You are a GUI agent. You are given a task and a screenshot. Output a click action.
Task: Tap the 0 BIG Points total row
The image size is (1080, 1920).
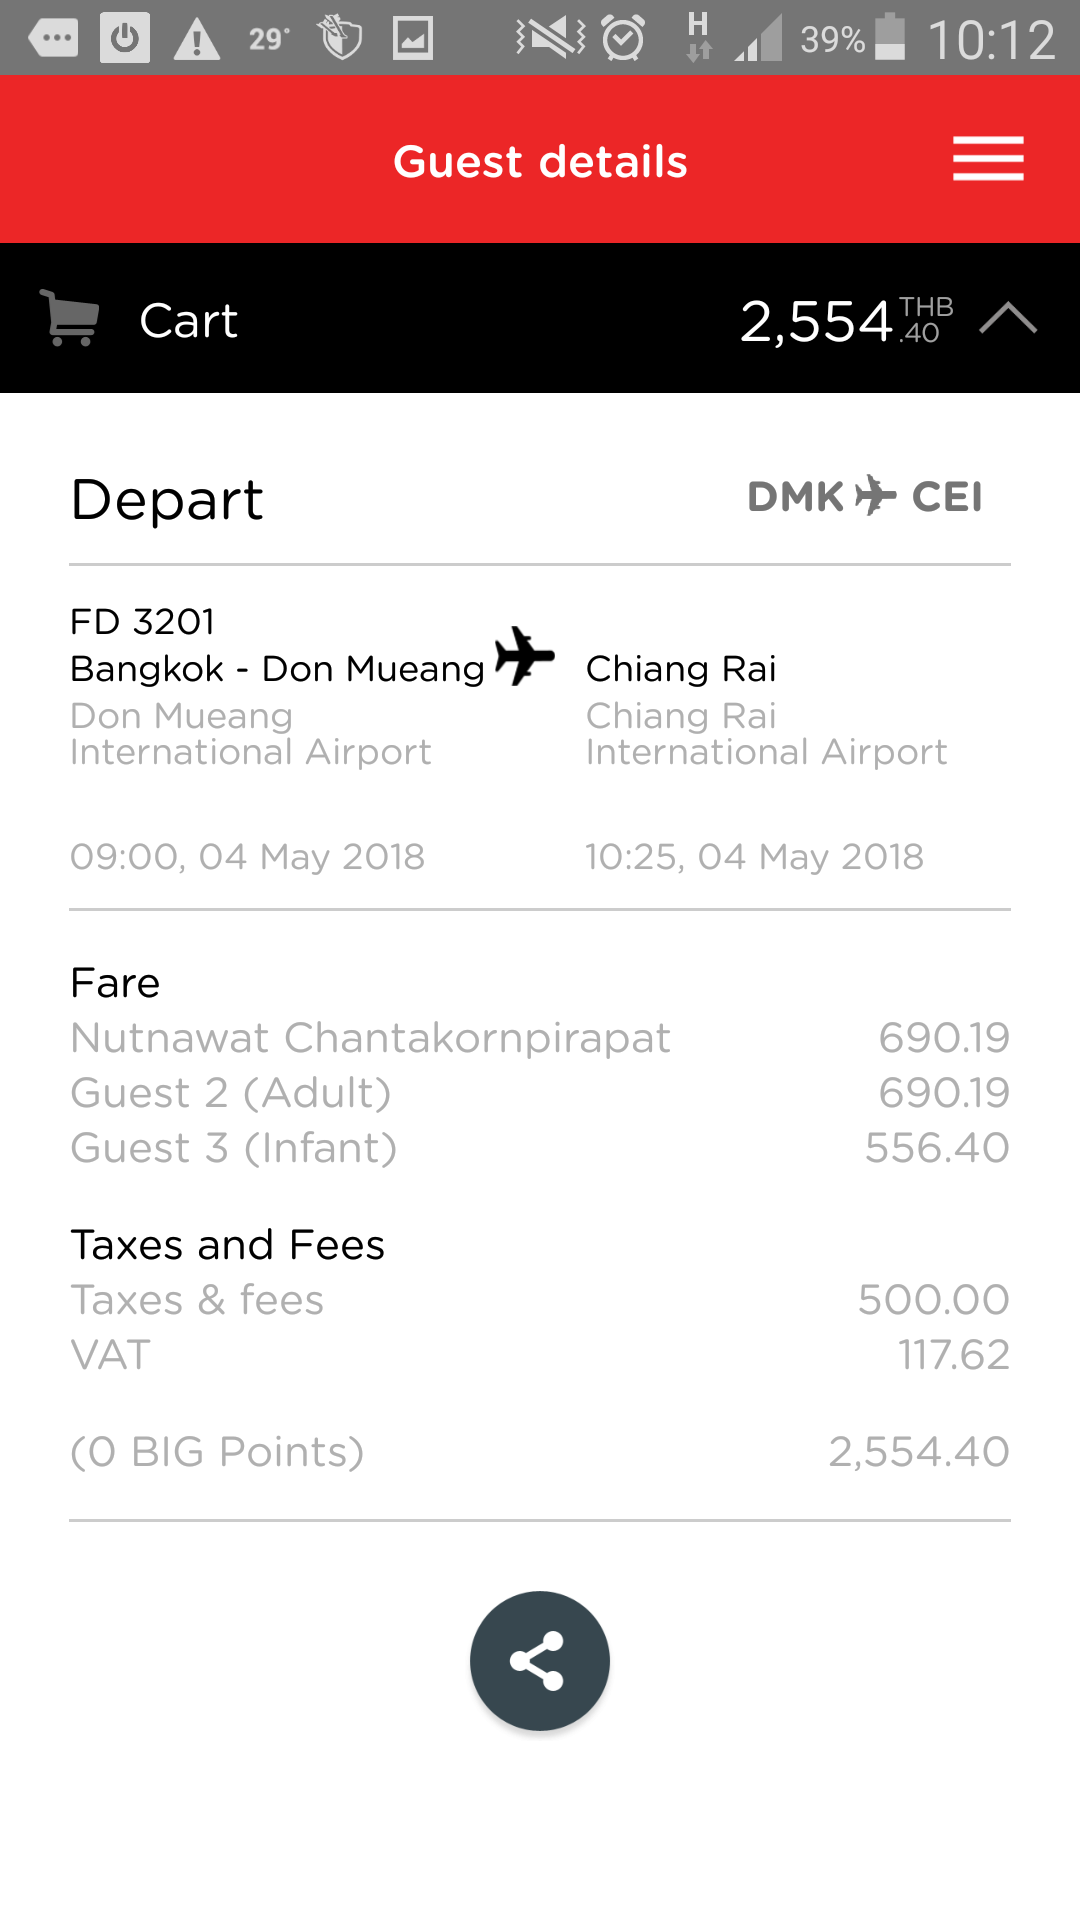(x=540, y=1452)
